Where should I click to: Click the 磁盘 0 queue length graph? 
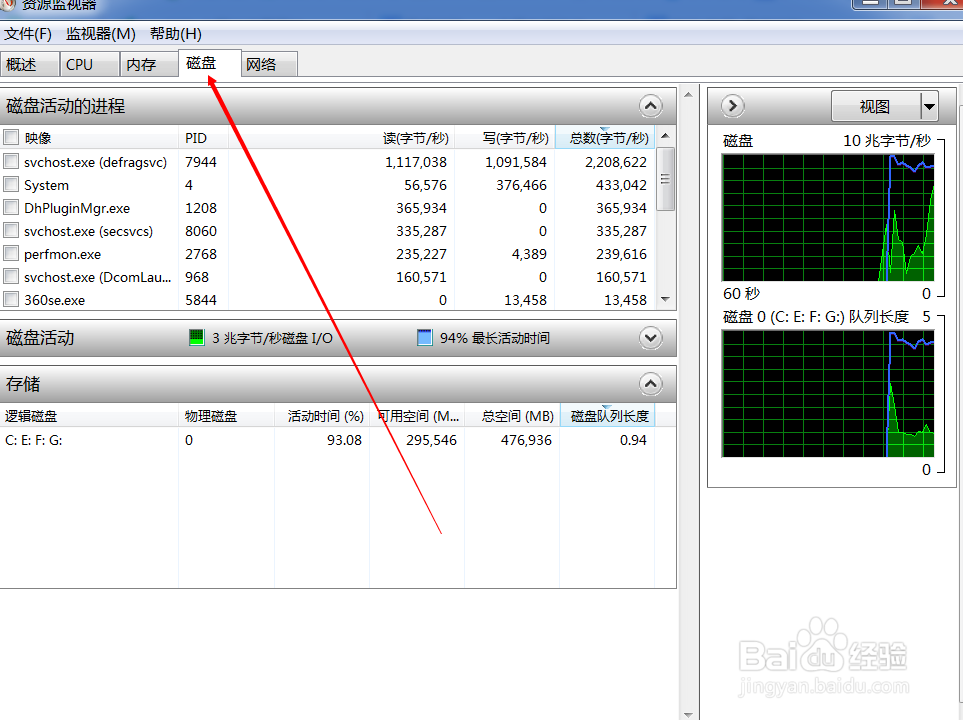828,394
